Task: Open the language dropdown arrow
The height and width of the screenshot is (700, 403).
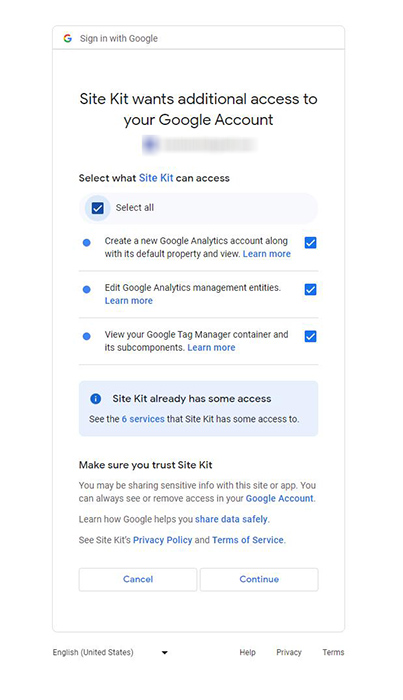Action: [x=164, y=652]
